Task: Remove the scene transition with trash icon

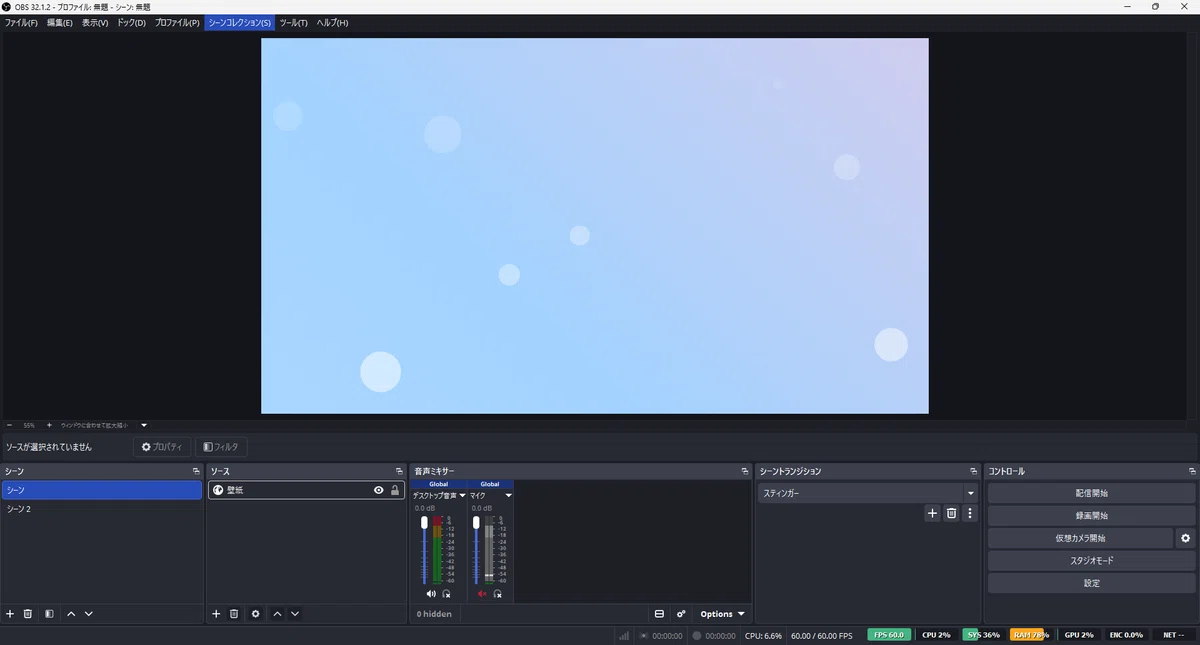Action: click(x=951, y=513)
